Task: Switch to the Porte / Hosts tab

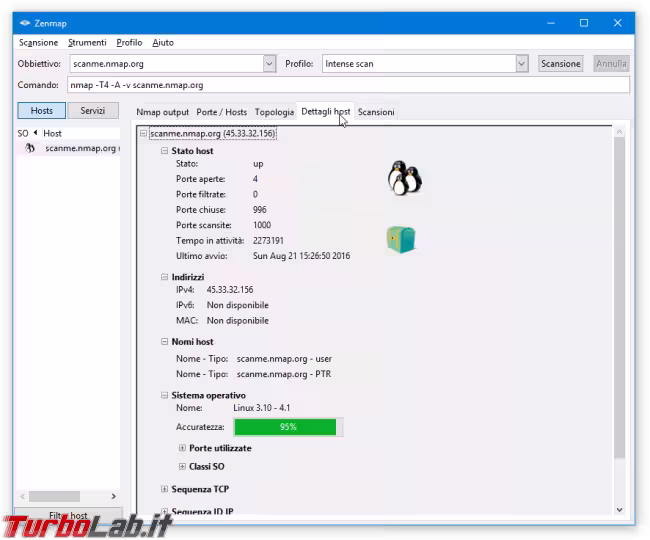Action: (221, 112)
